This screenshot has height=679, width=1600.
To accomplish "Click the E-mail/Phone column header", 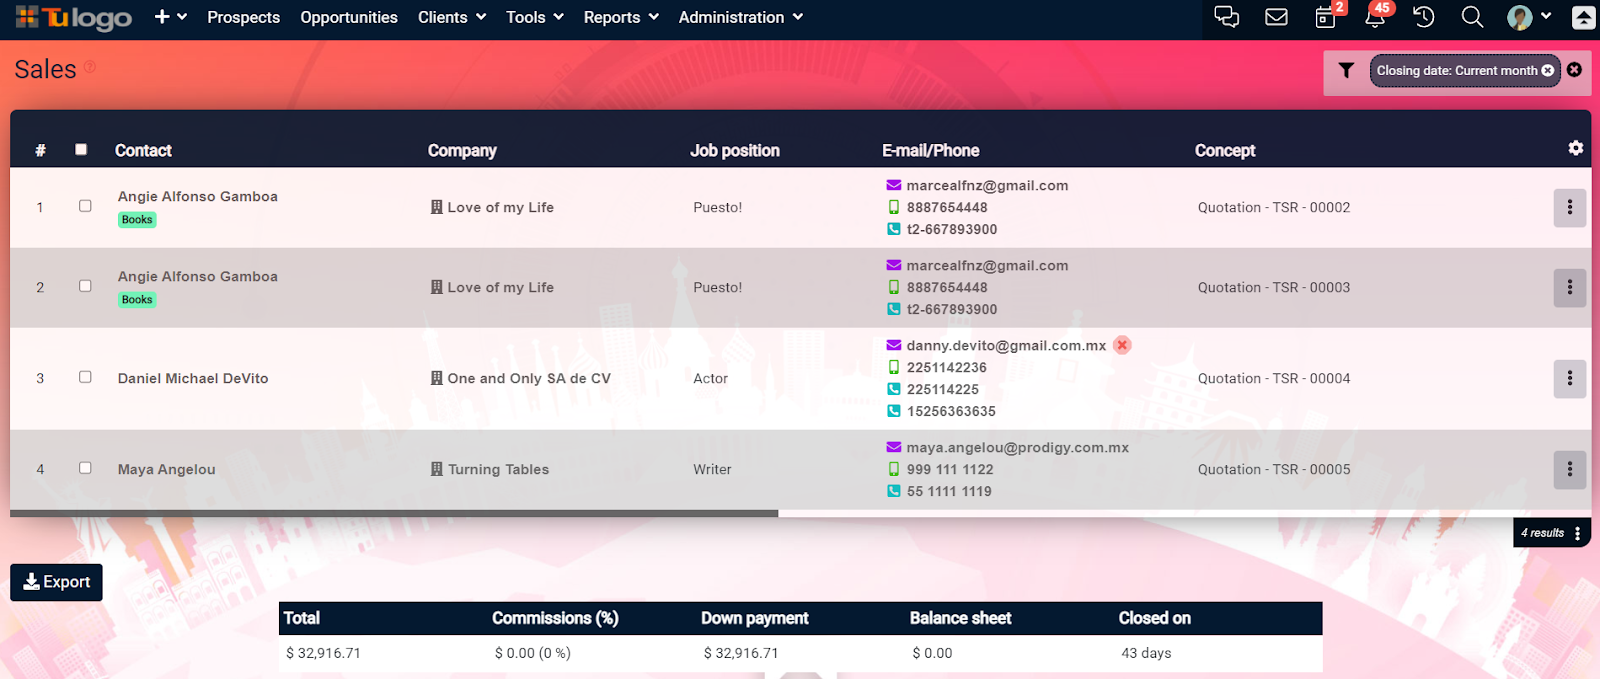I will (930, 150).
